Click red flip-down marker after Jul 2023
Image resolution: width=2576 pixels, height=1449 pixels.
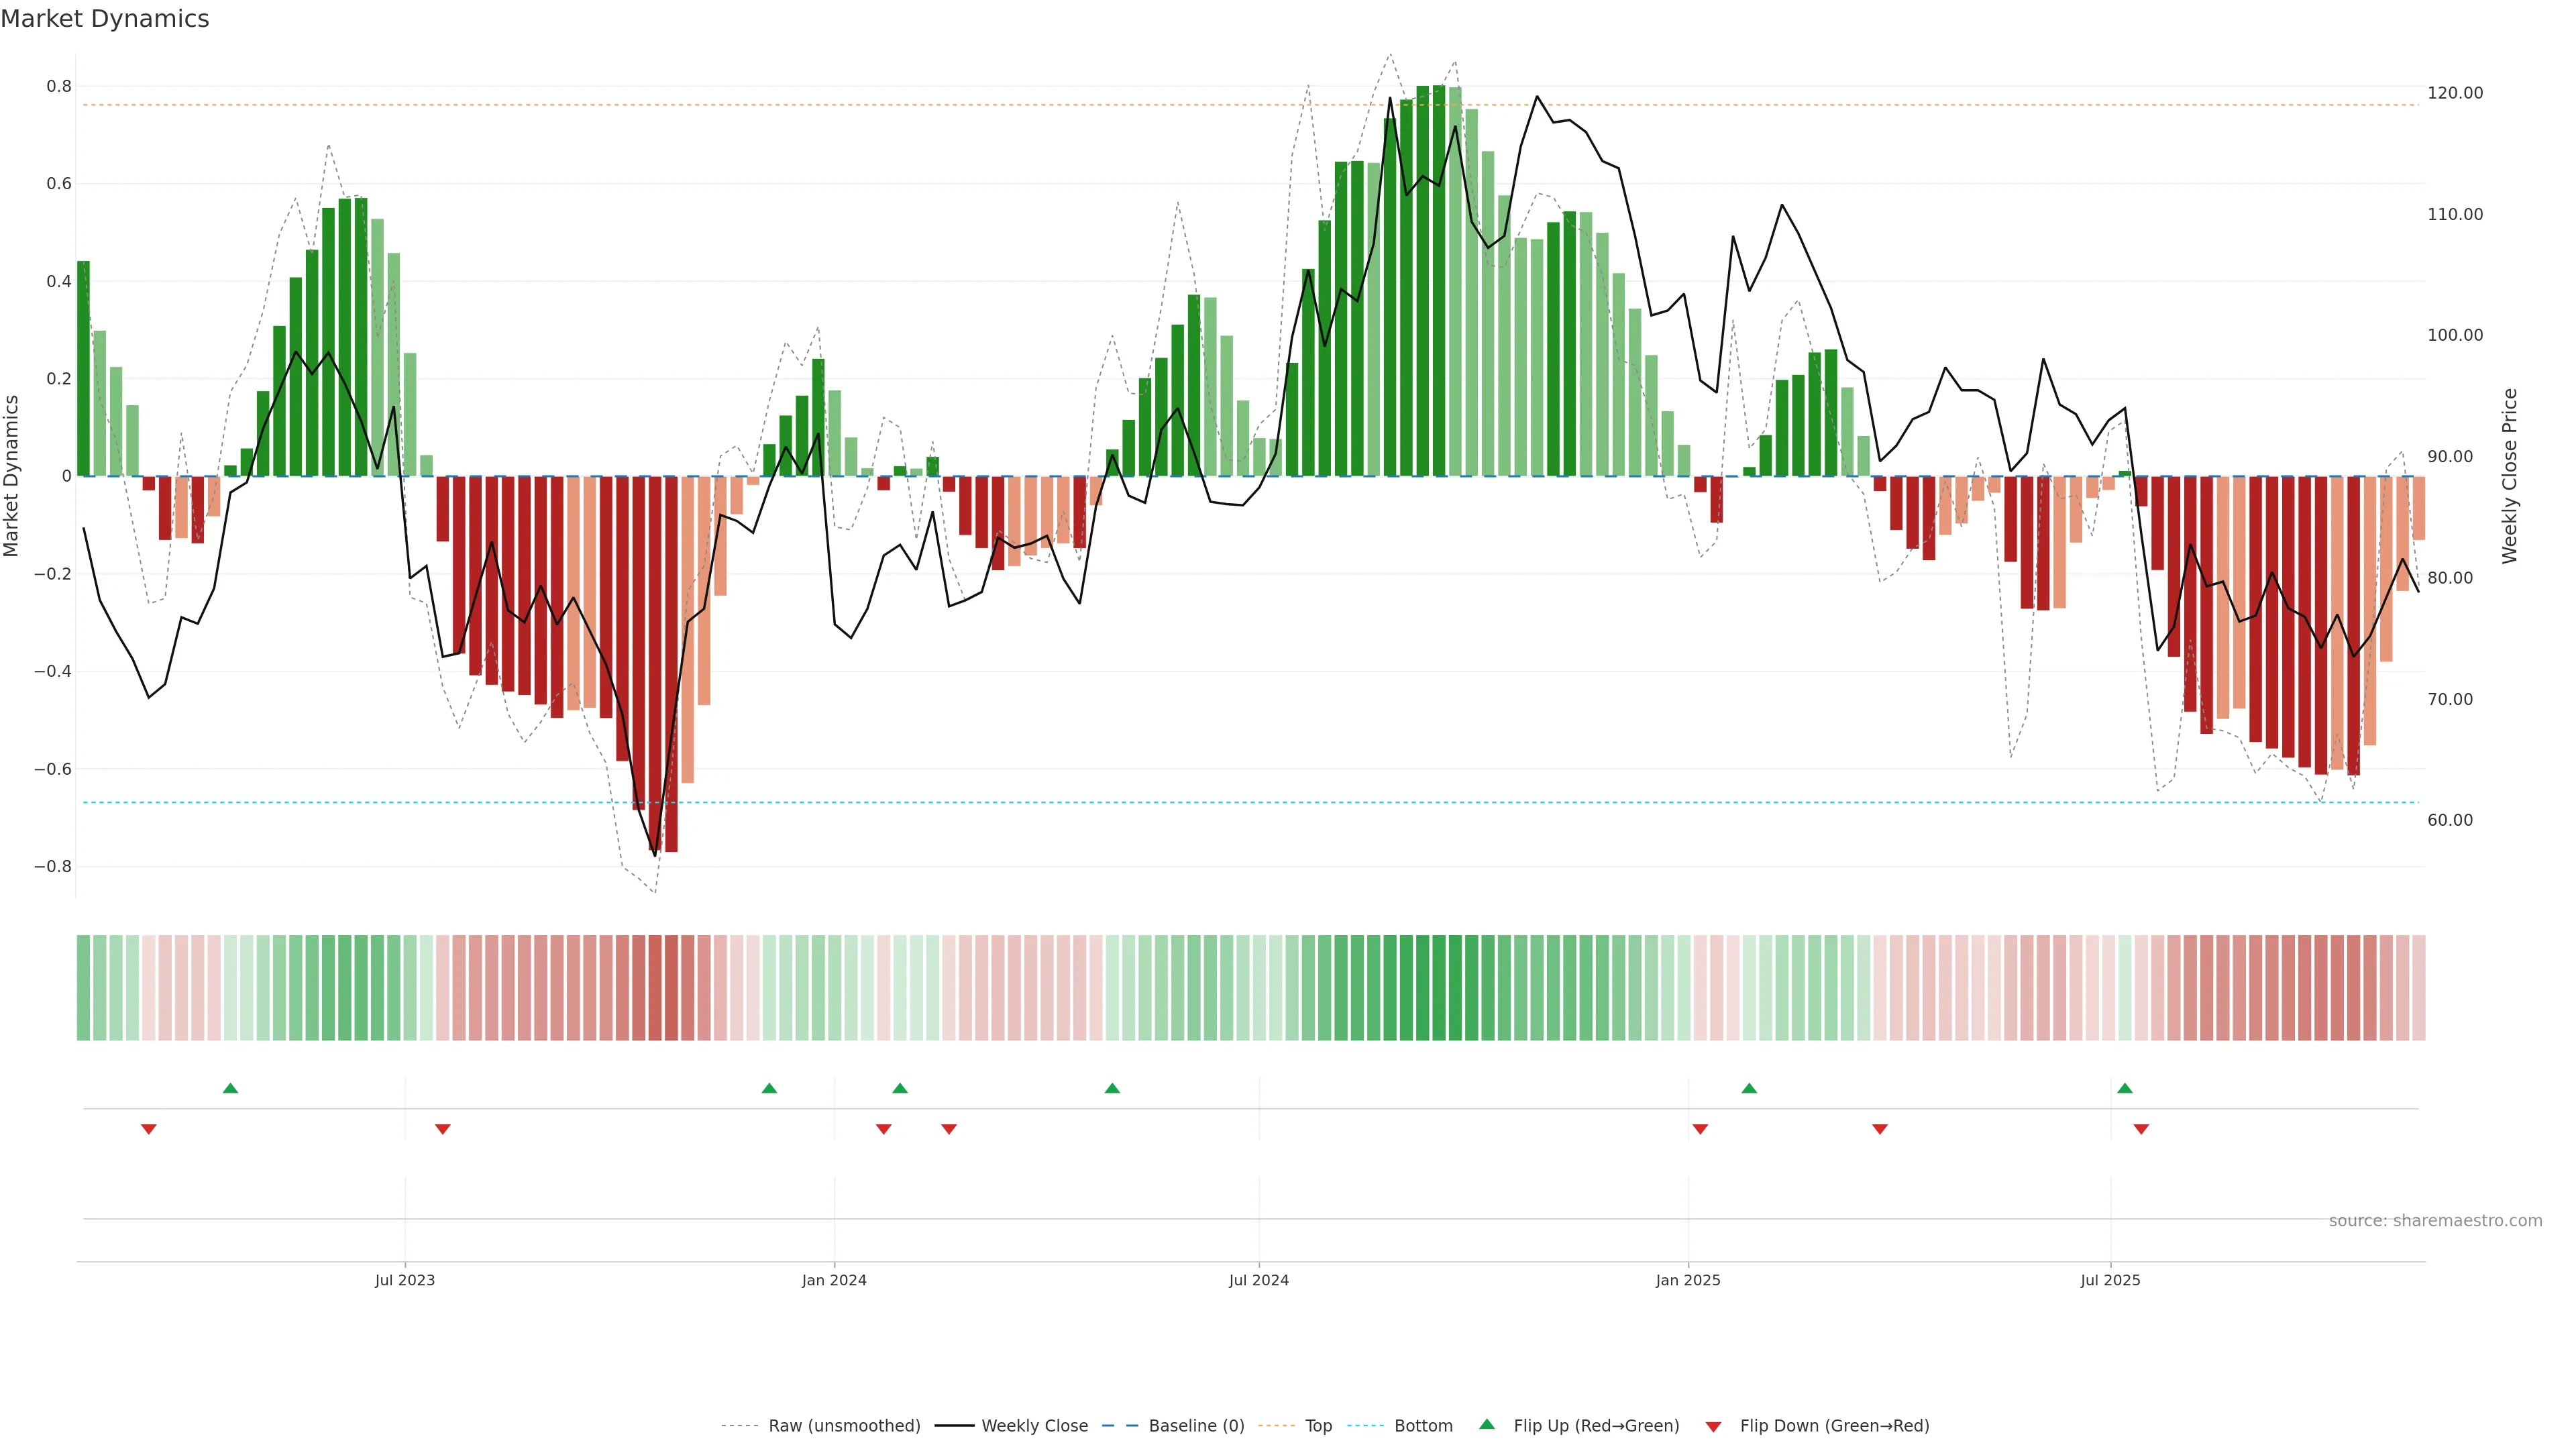click(443, 1129)
